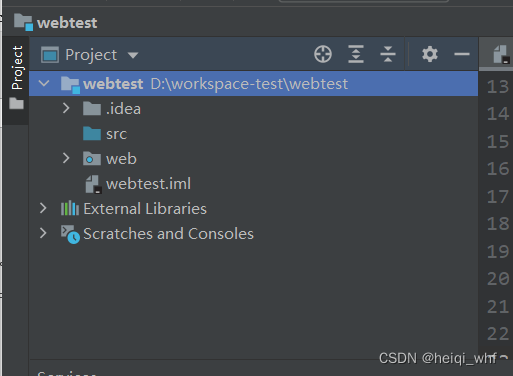Click the Expand All toolbar icon
This screenshot has height=376, width=513.
click(356, 54)
